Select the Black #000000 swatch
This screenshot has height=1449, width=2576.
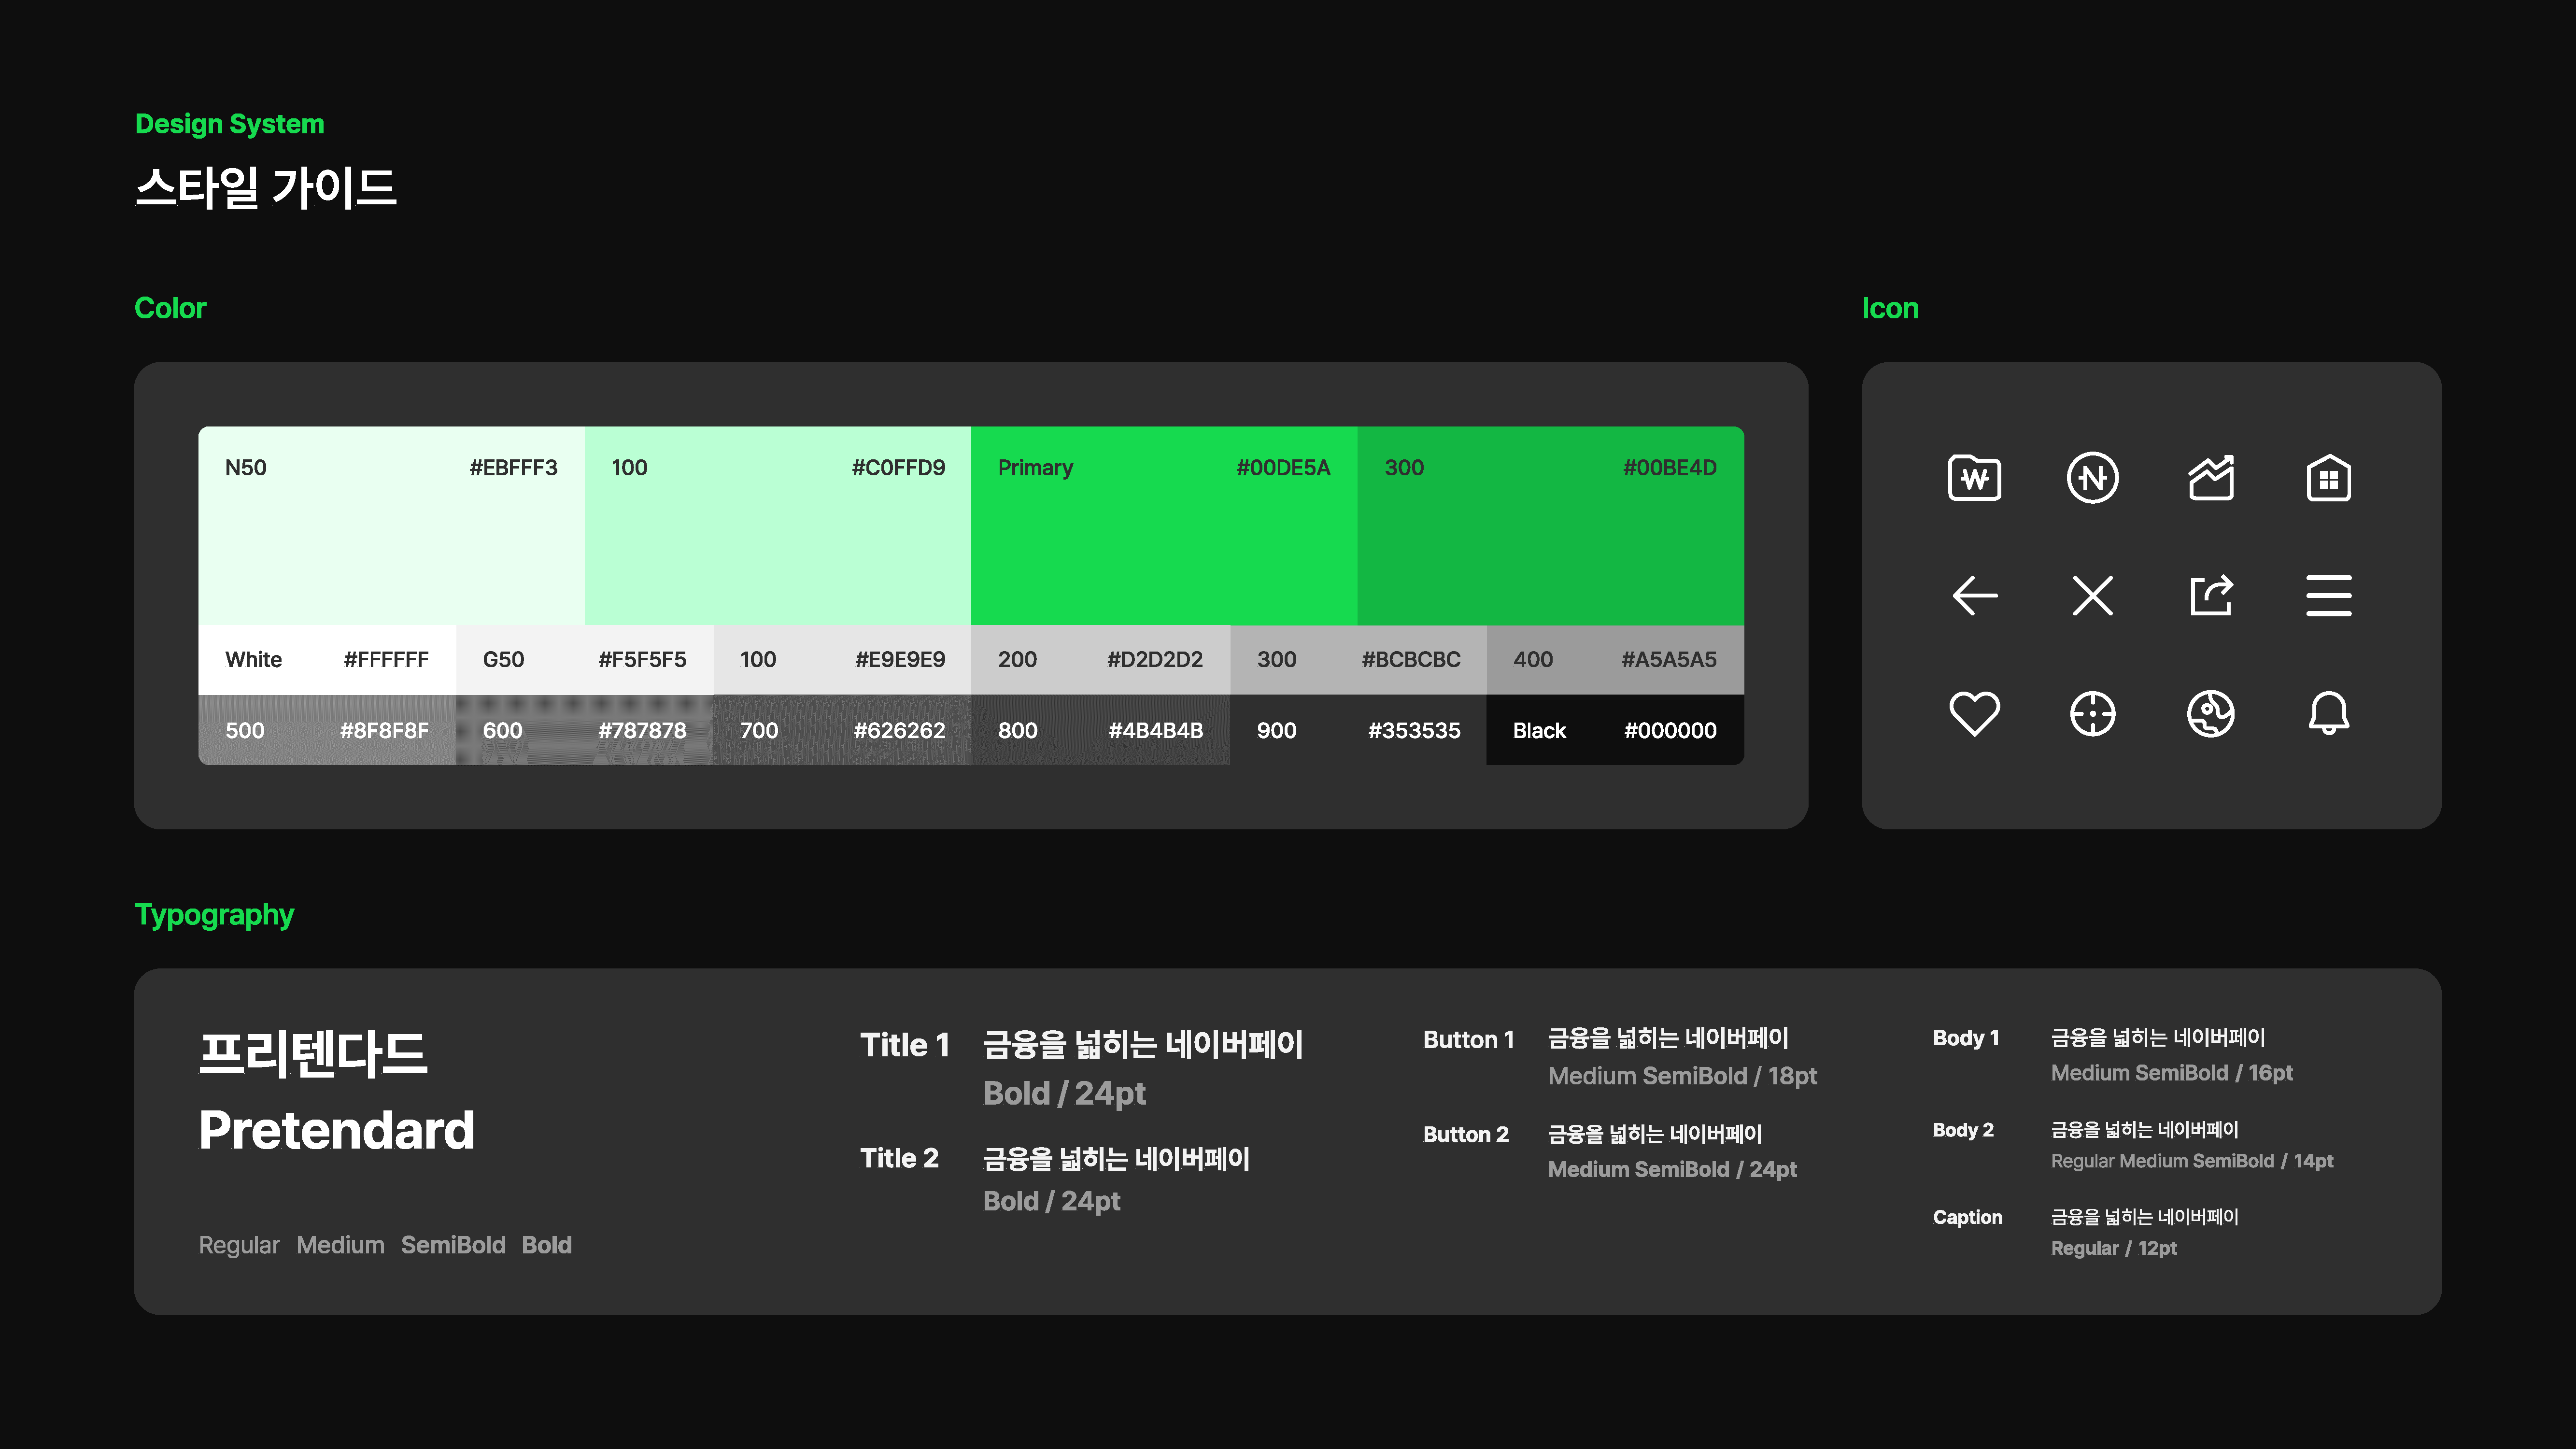click(1614, 731)
